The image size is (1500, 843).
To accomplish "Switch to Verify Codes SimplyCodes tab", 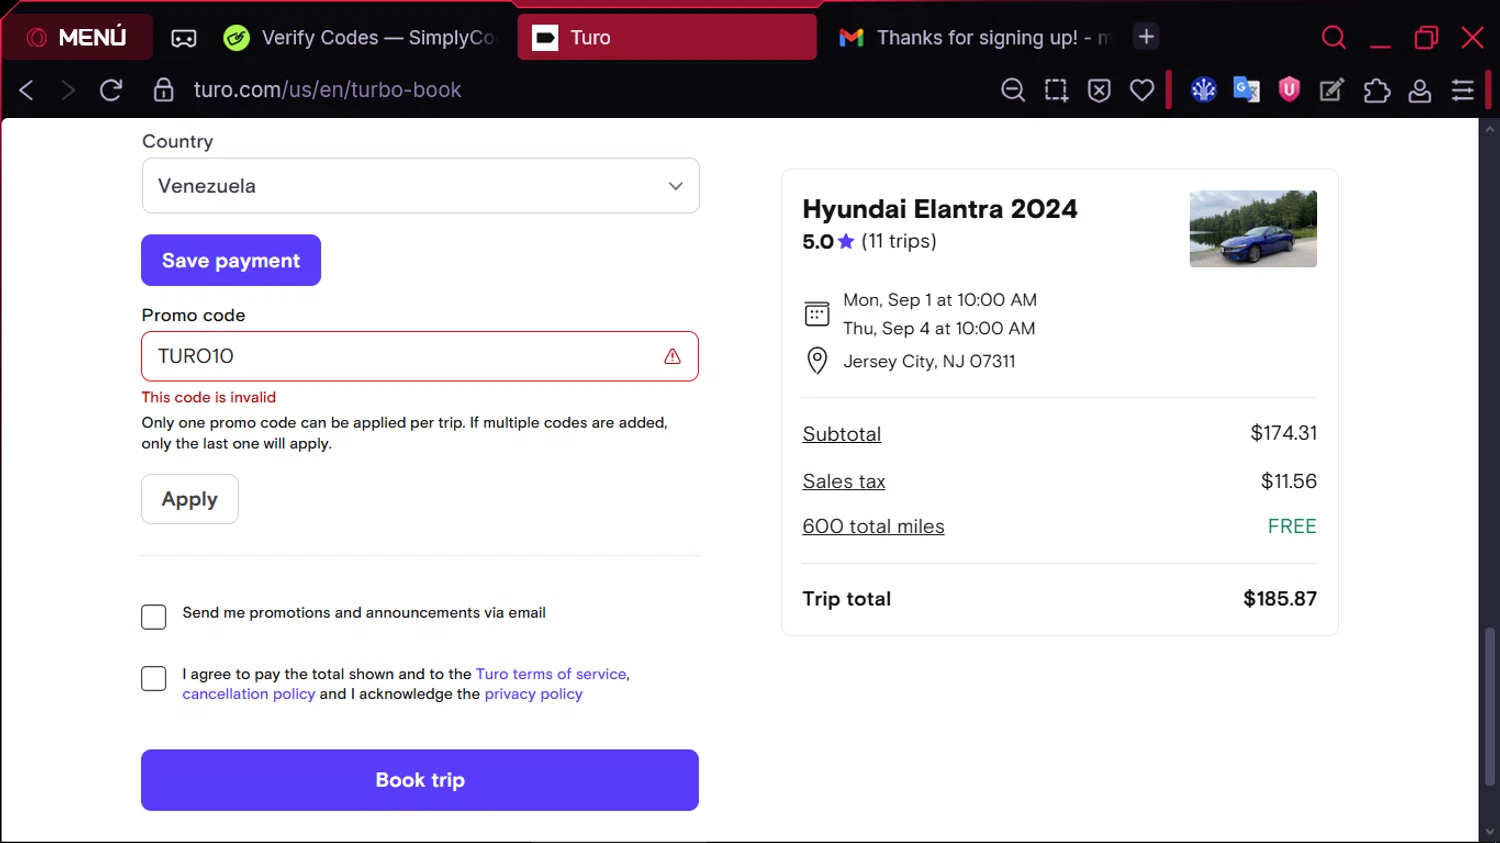I will click(x=359, y=38).
